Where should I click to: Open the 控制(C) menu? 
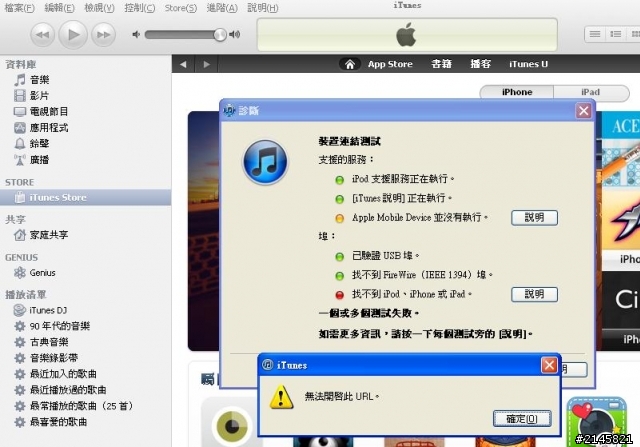click(140, 8)
